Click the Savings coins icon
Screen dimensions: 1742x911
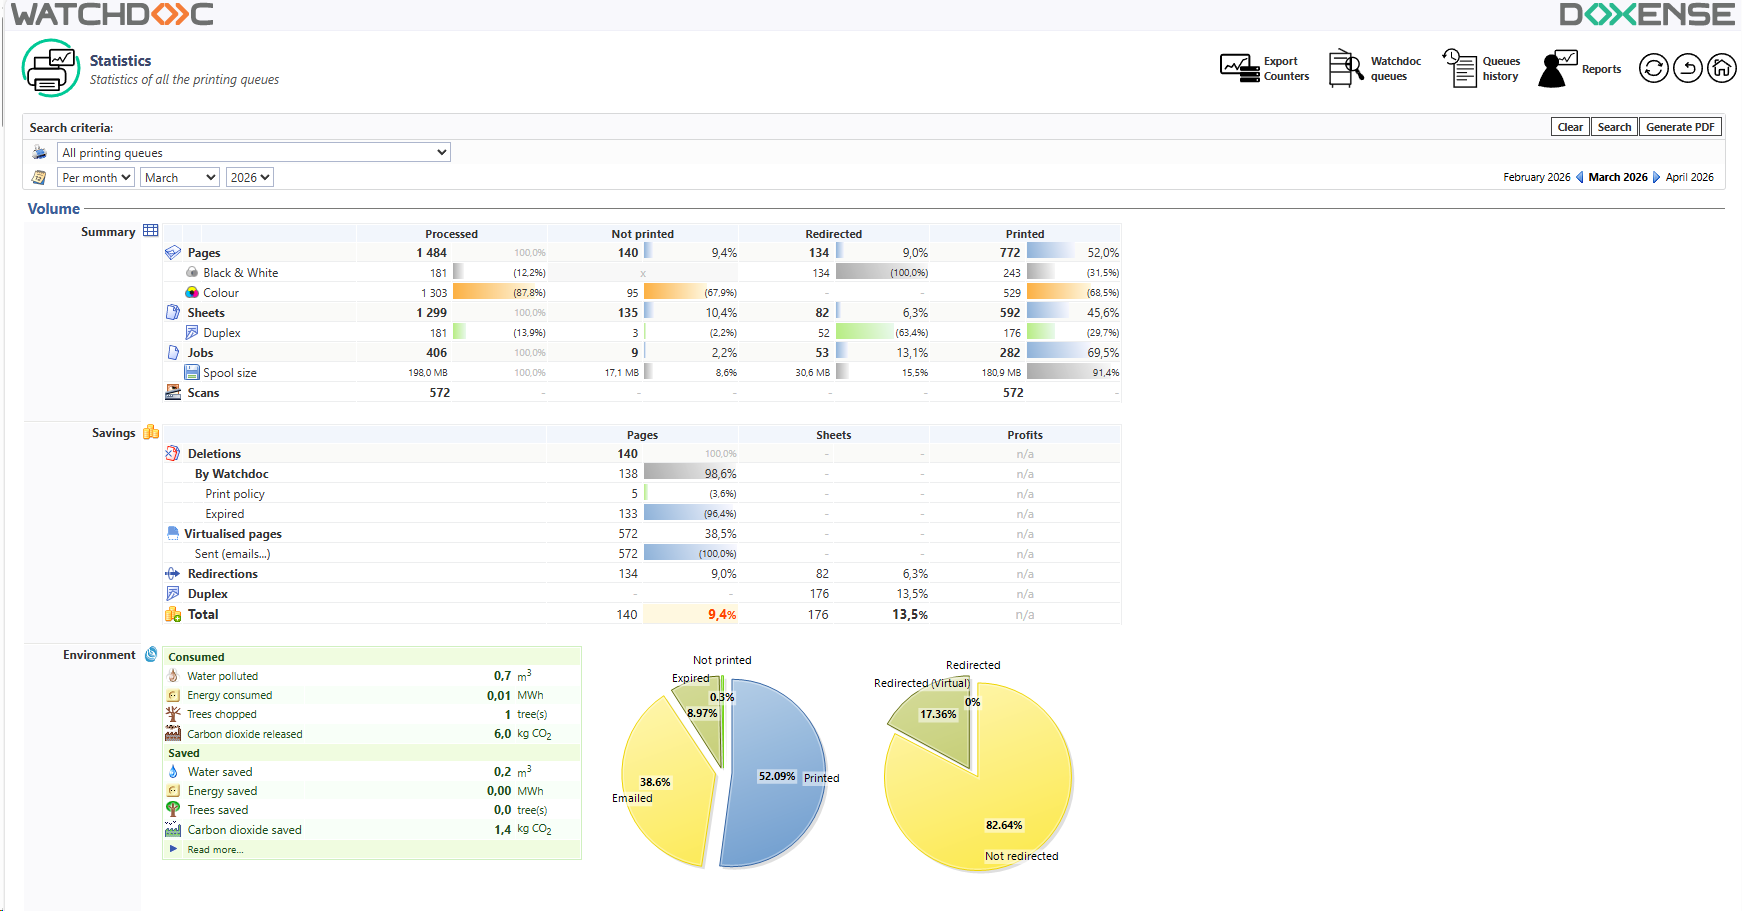point(151,432)
